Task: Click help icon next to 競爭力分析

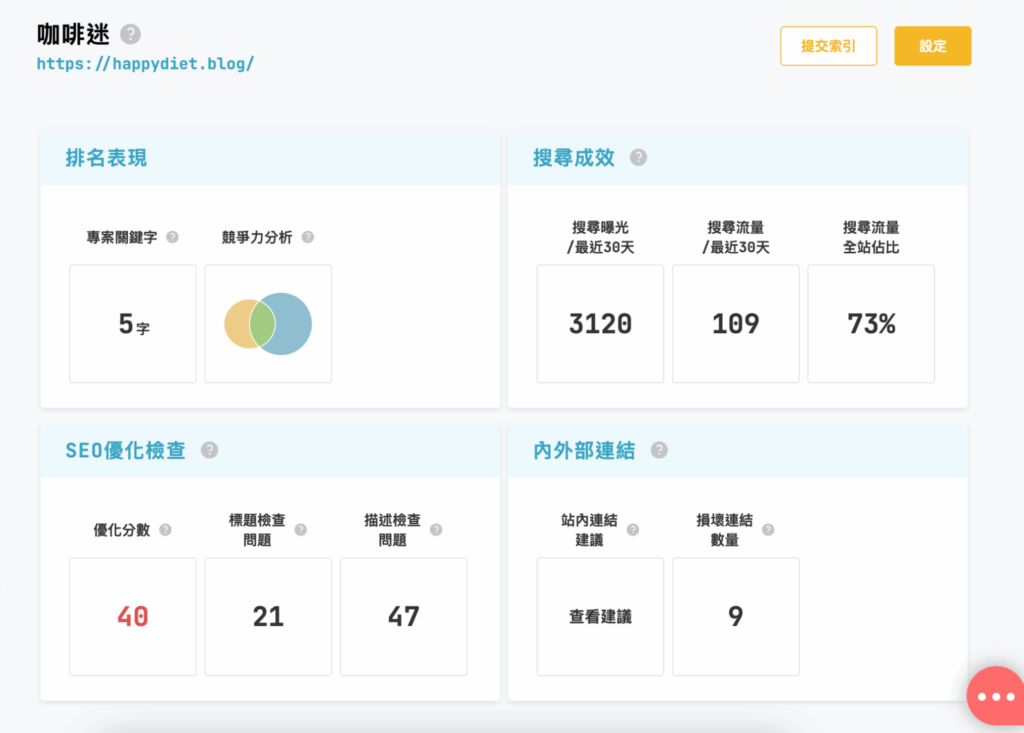Action: point(308,237)
